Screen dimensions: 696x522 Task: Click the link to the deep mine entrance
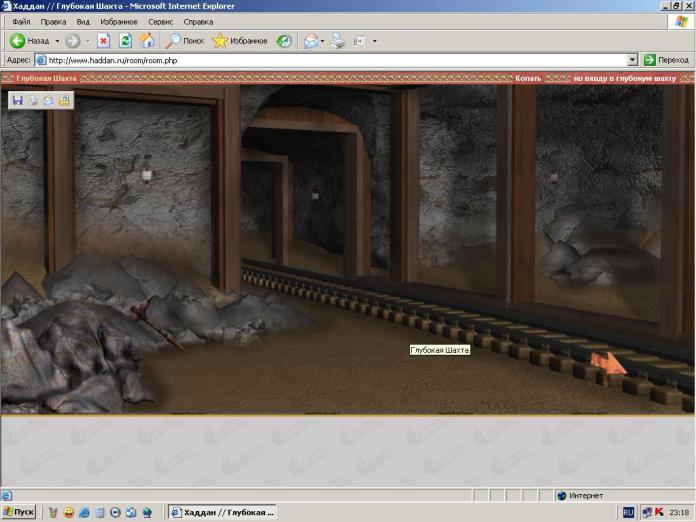625,78
